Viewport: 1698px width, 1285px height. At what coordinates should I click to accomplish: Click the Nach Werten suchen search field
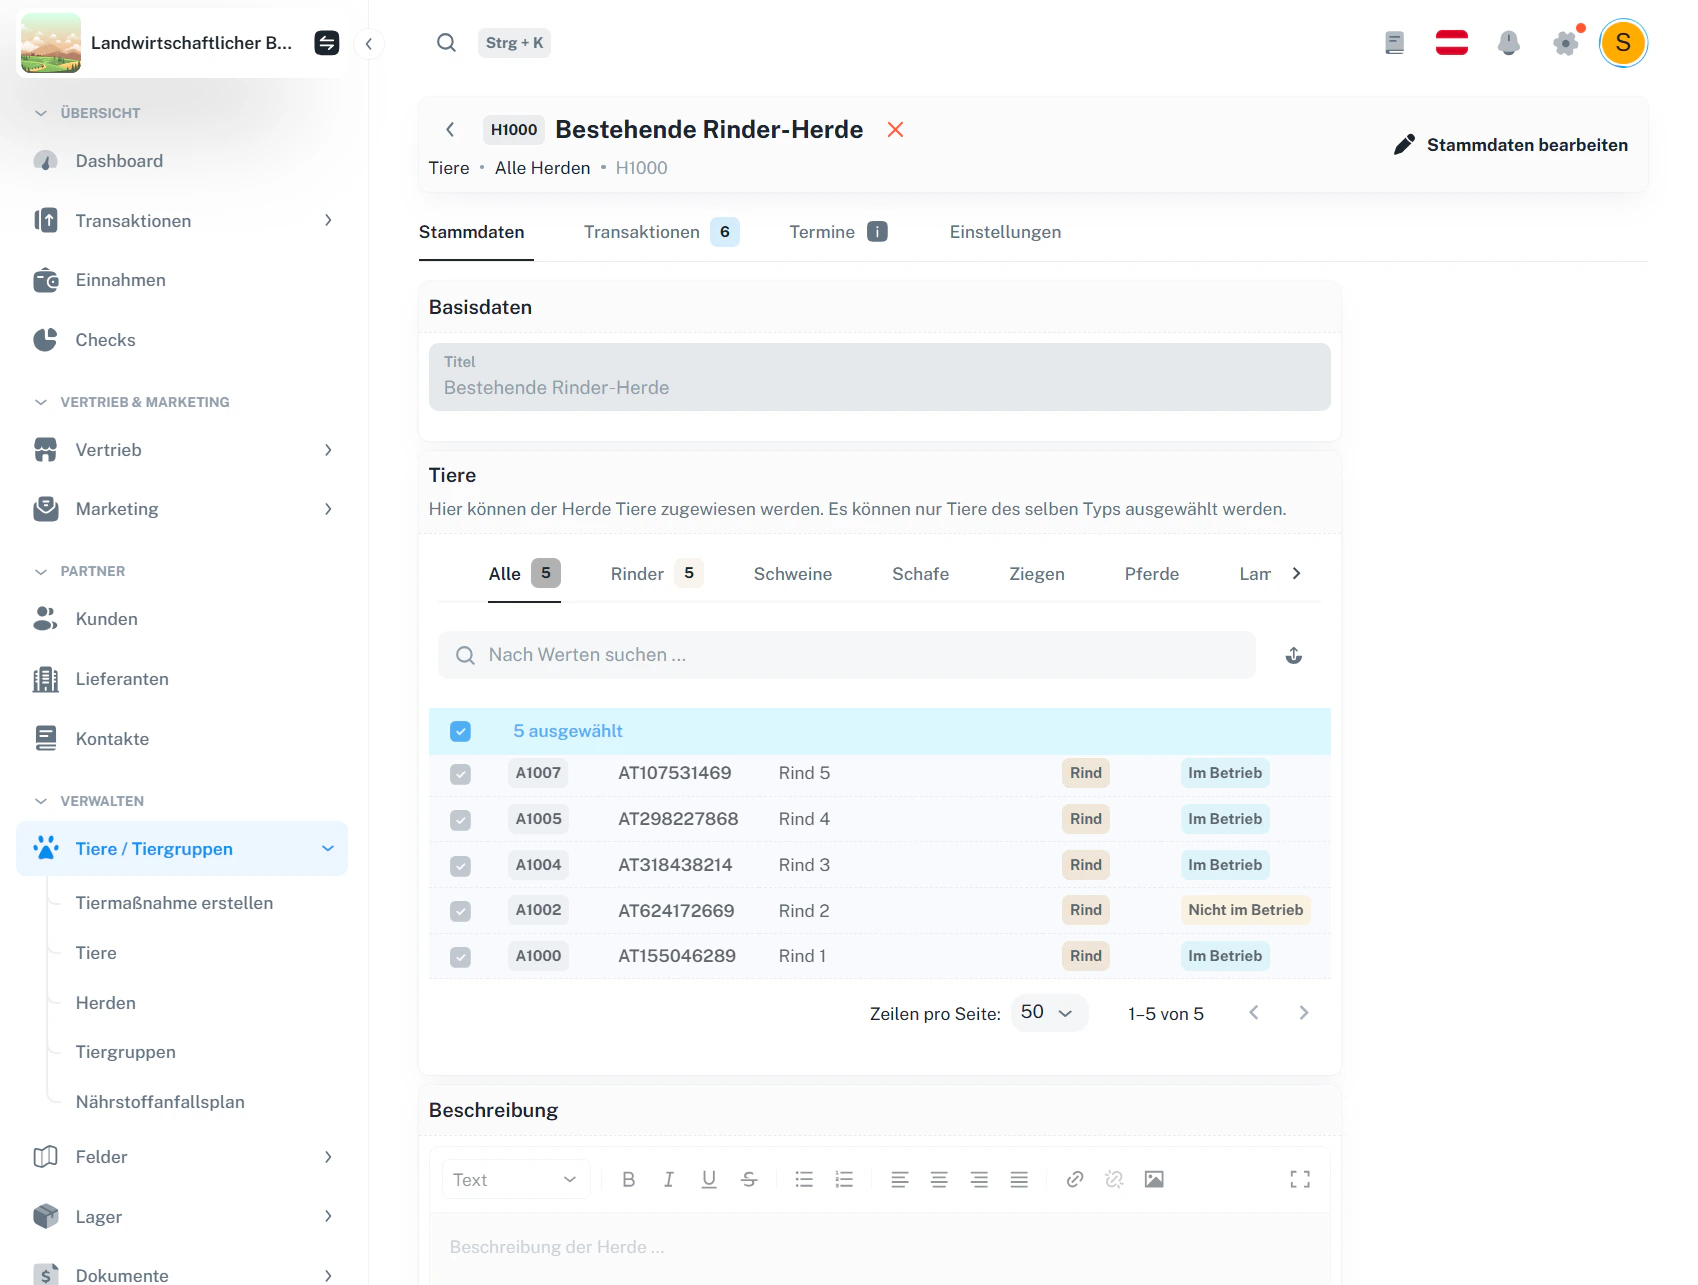point(846,655)
